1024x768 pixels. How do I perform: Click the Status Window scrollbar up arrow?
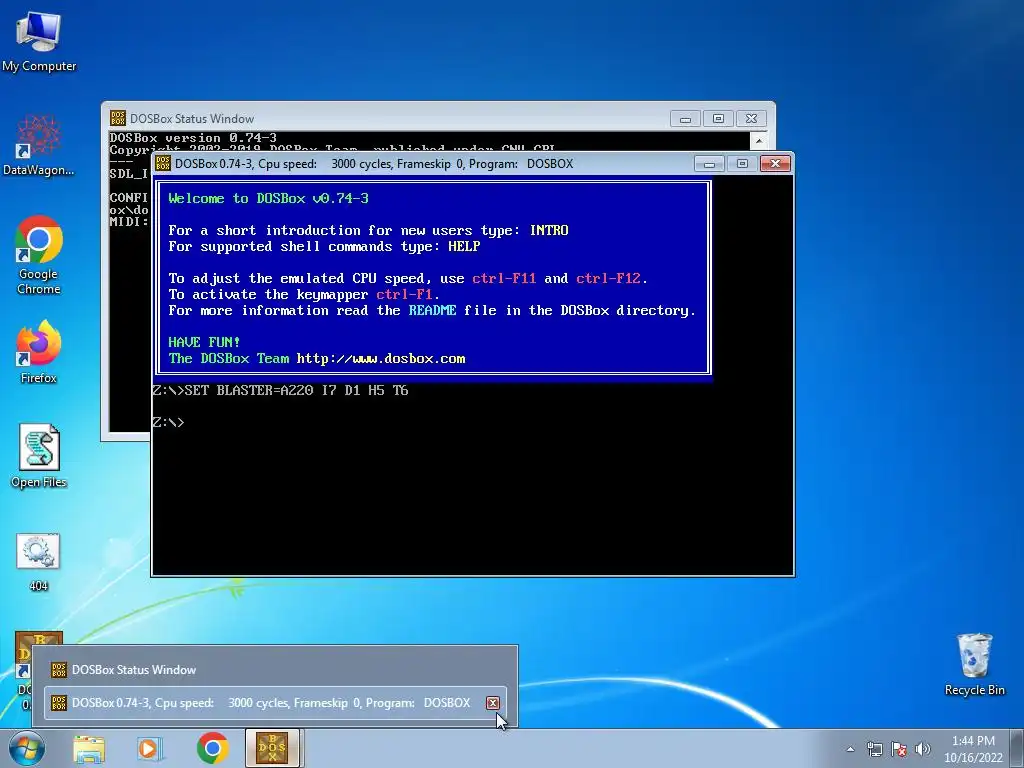click(x=759, y=140)
